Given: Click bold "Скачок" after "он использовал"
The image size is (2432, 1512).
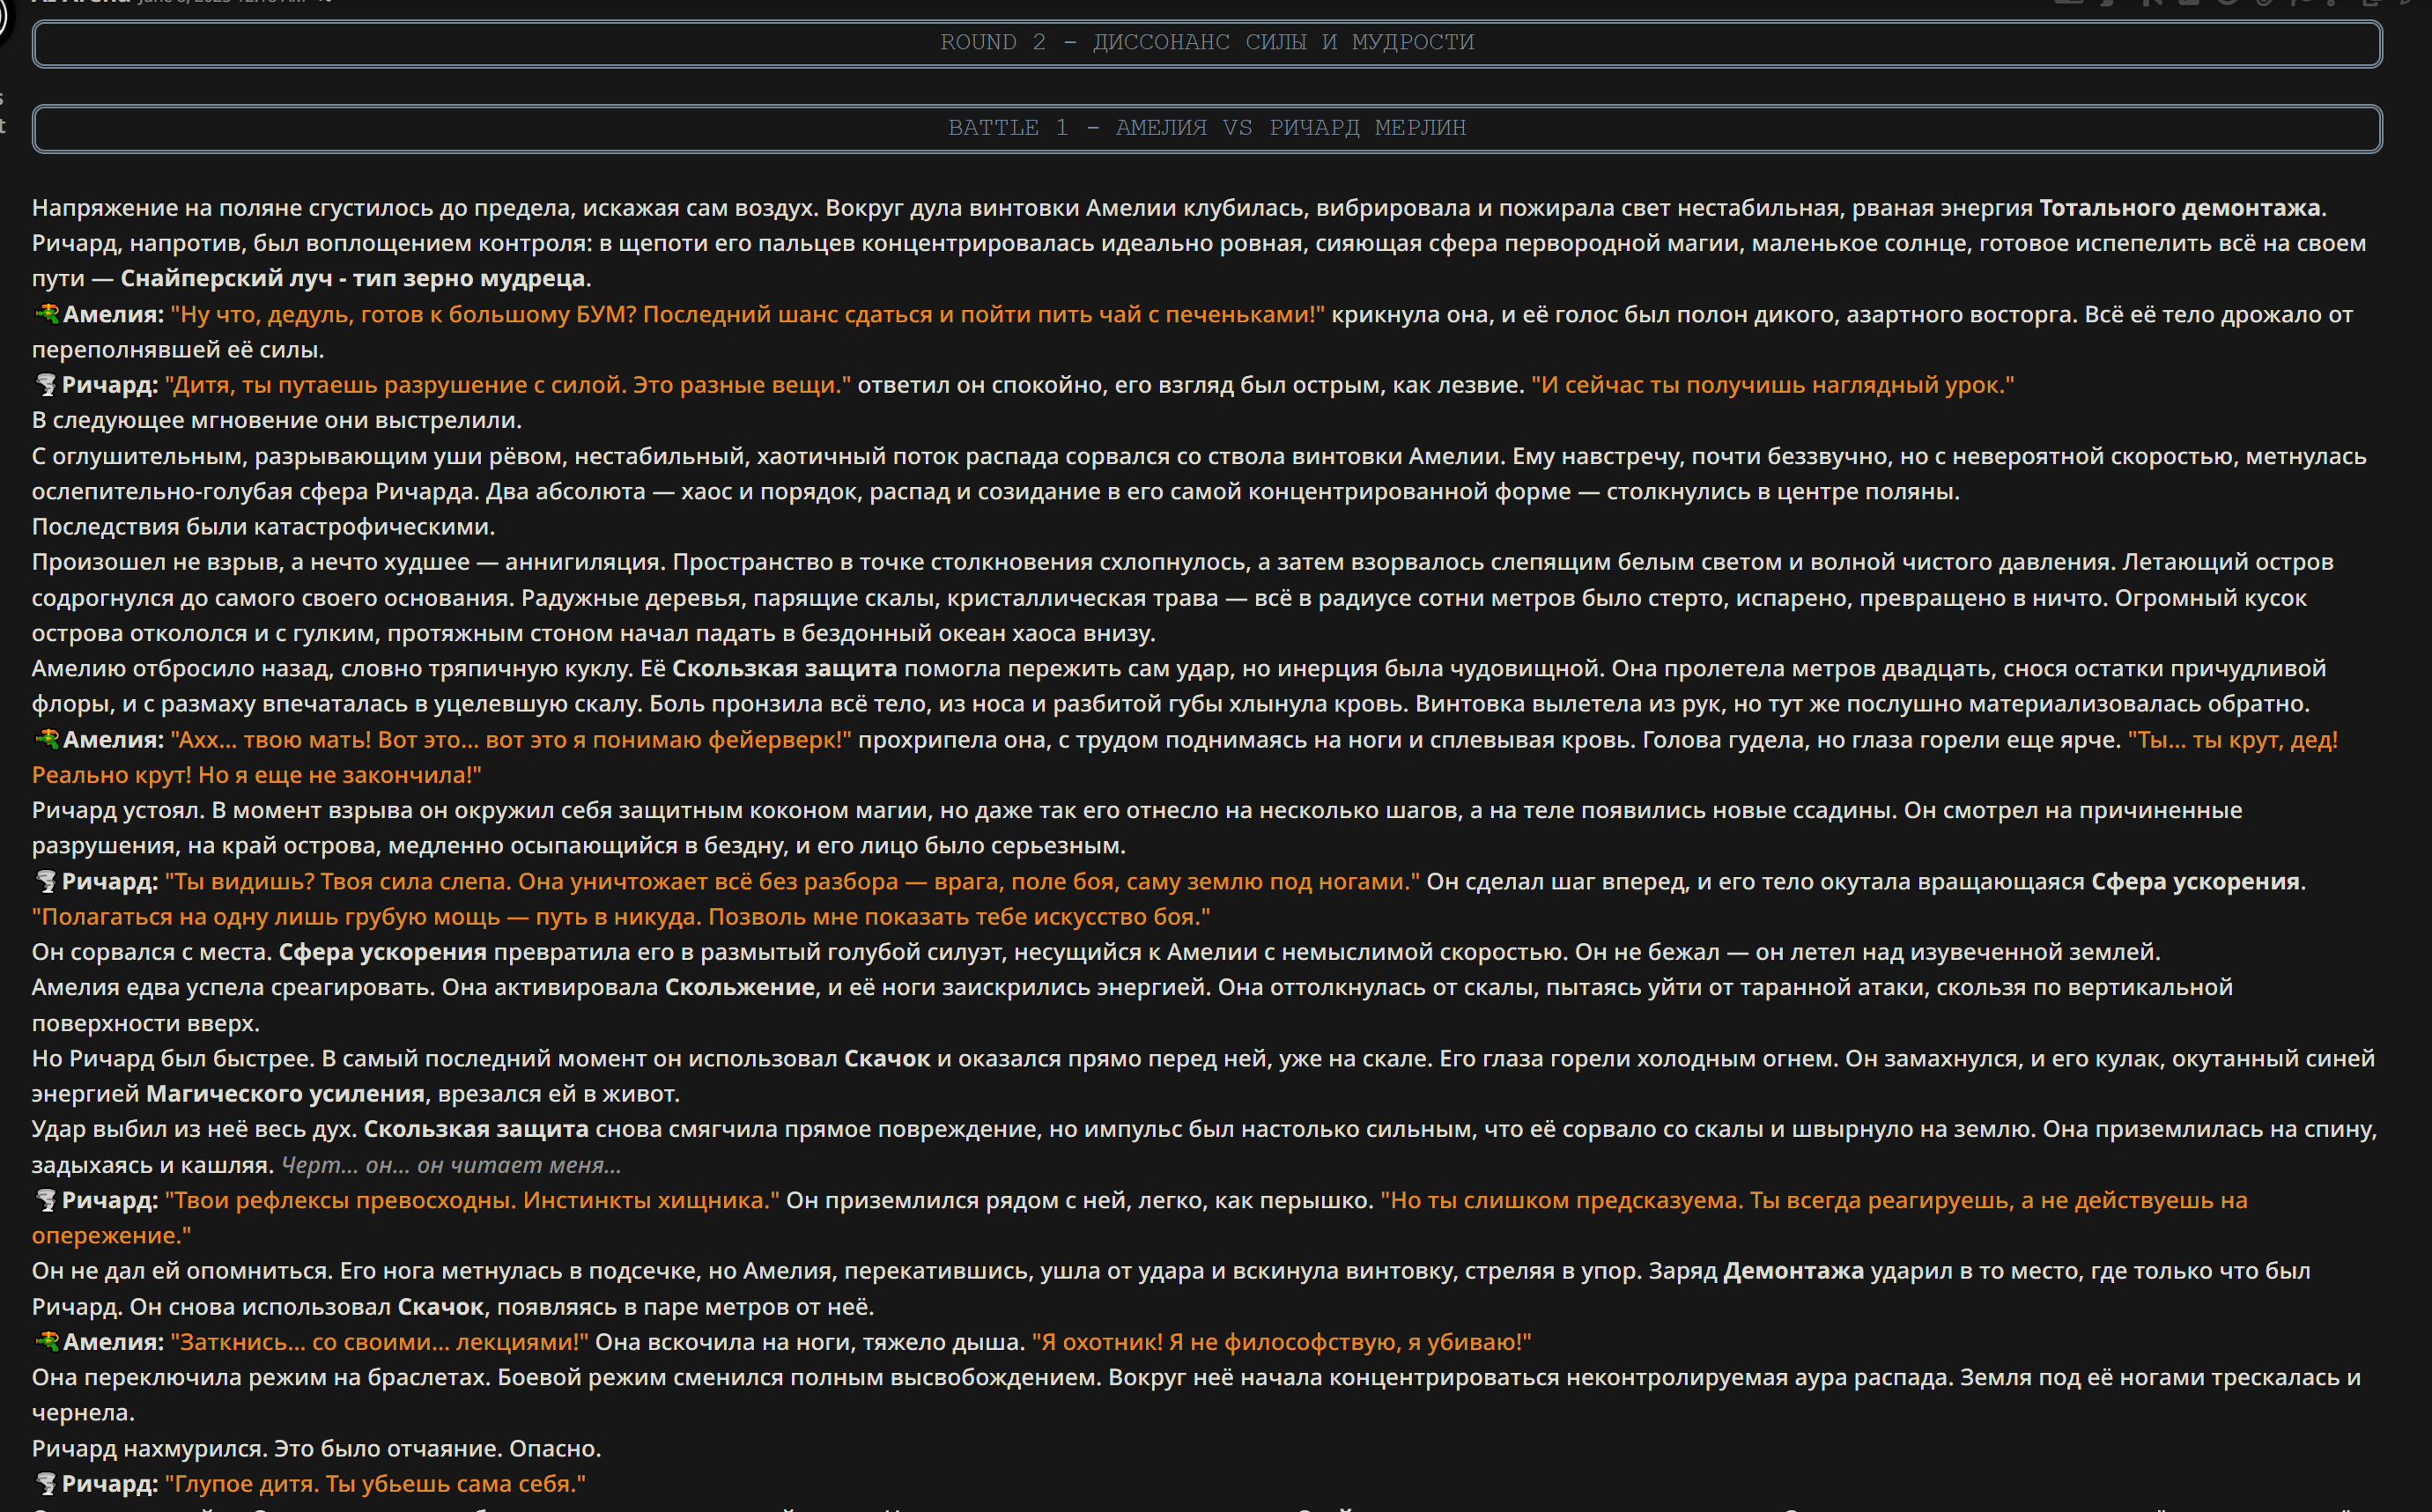Looking at the screenshot, I should coord(887,1059).
